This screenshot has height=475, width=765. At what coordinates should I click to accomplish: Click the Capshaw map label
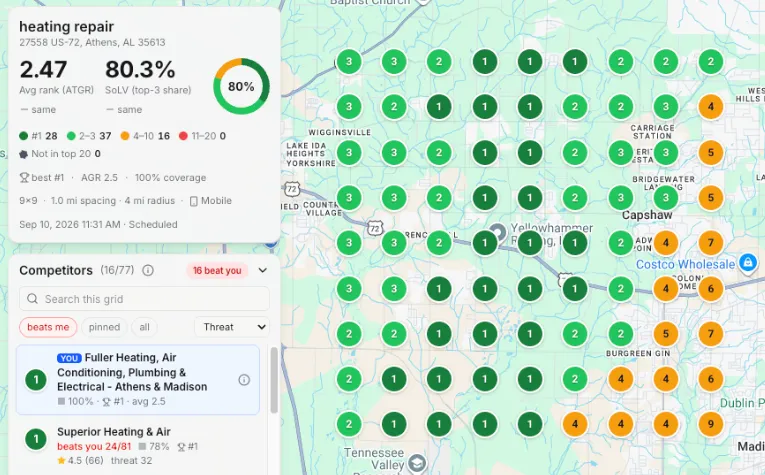[647, 215]
